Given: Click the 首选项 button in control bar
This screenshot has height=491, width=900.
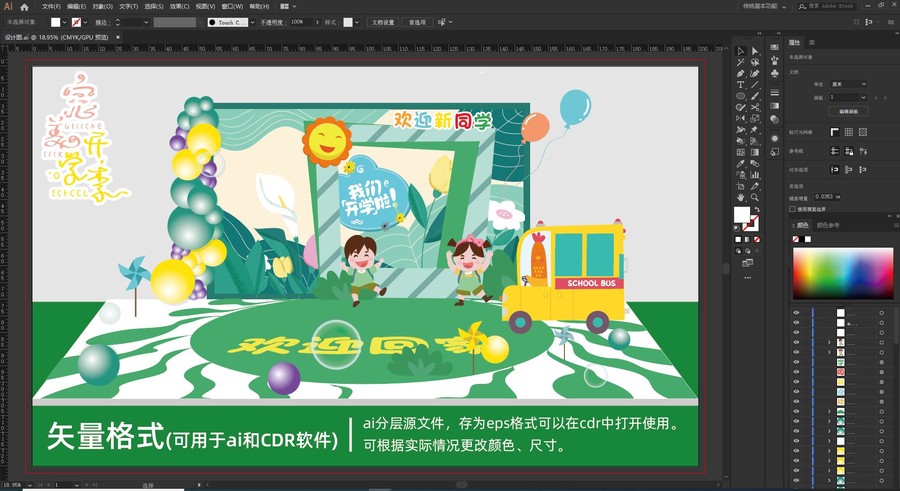Looking at the screenshot, I should pyautogui.click(x=417, y=22).
